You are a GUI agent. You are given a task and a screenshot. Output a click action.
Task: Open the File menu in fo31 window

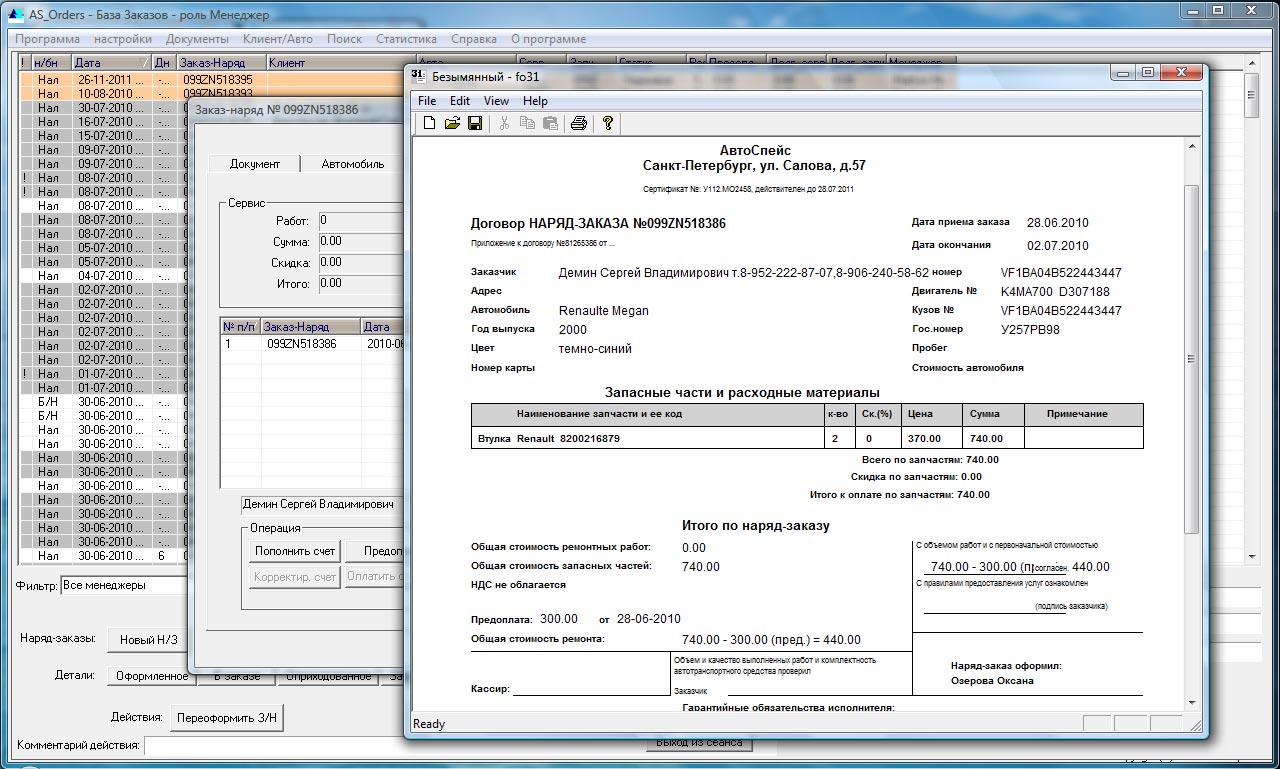click(427, 101)
